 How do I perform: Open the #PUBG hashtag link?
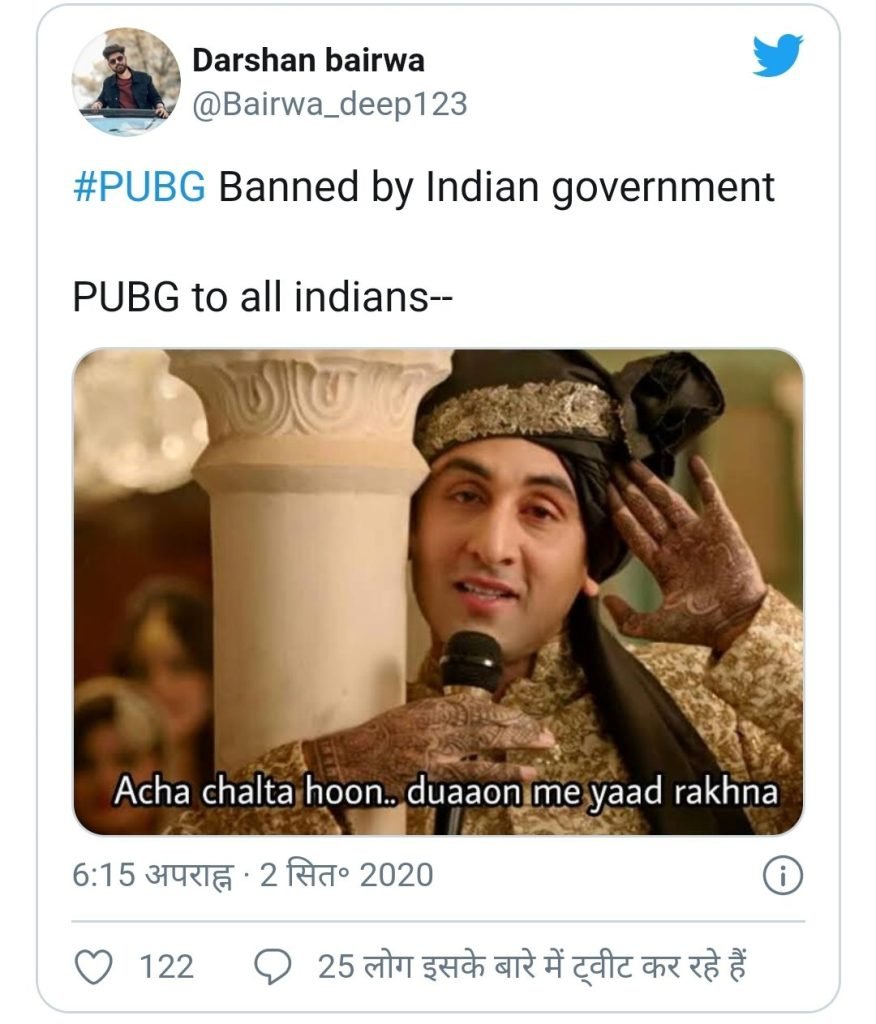point(139,187)
